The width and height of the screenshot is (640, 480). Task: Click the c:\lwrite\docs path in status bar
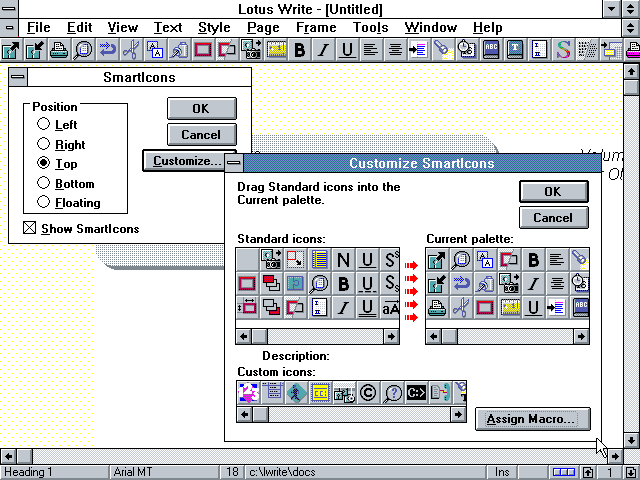pos(365,472)
